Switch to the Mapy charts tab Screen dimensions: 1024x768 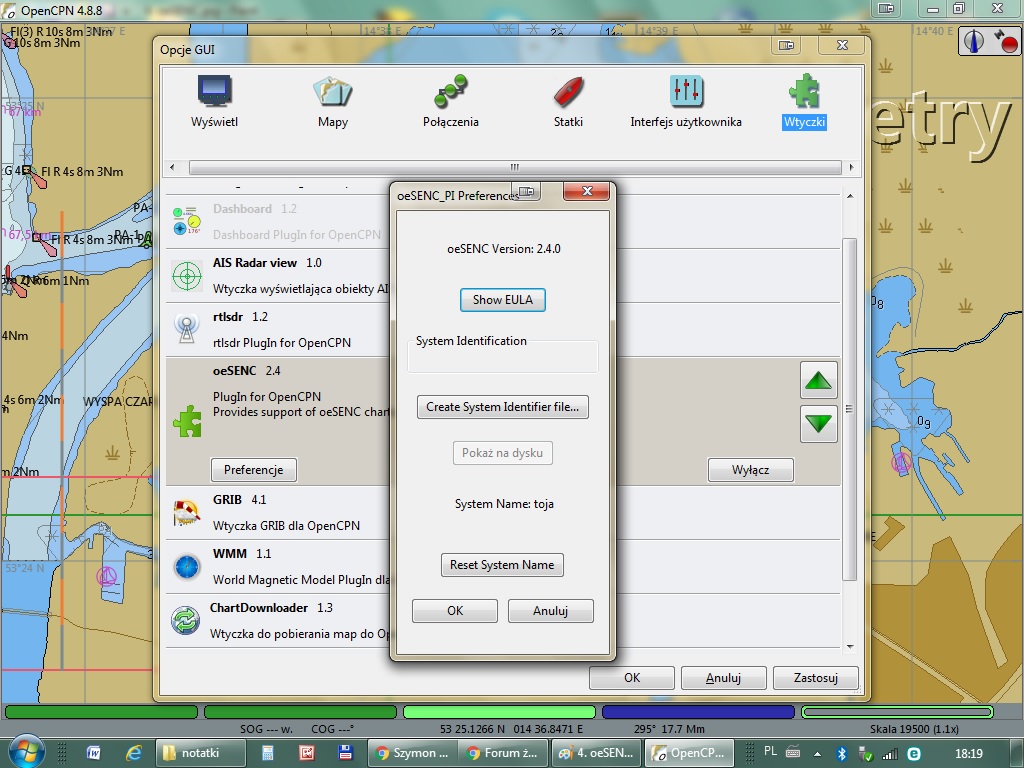click(x=332, y=101)
